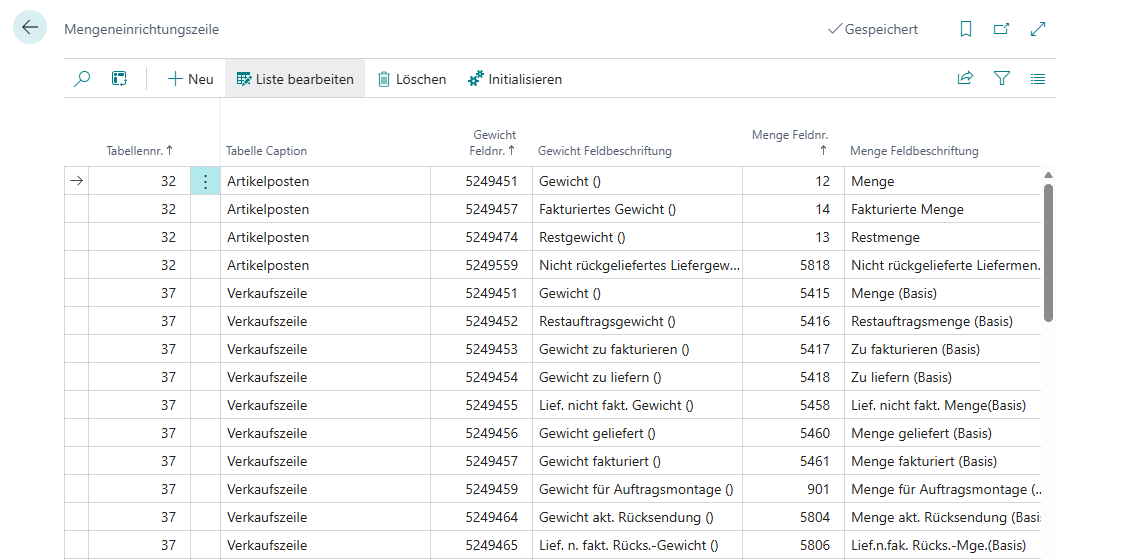Viewport: 1121px width, 560px height.
Task: Open row menu dots for Gewicht () Artikelposten
Action: point(205,182)
